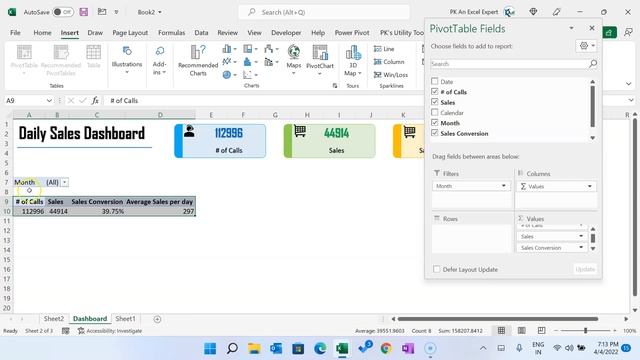Insert a Column sparkline

[389, 62]
